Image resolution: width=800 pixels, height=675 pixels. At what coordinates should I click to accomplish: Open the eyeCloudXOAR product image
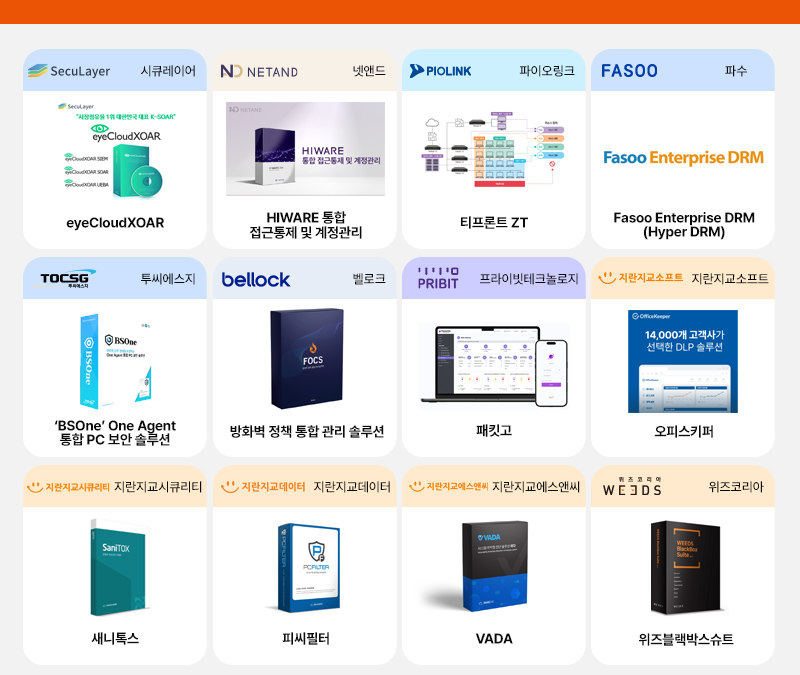coord(115,151)
